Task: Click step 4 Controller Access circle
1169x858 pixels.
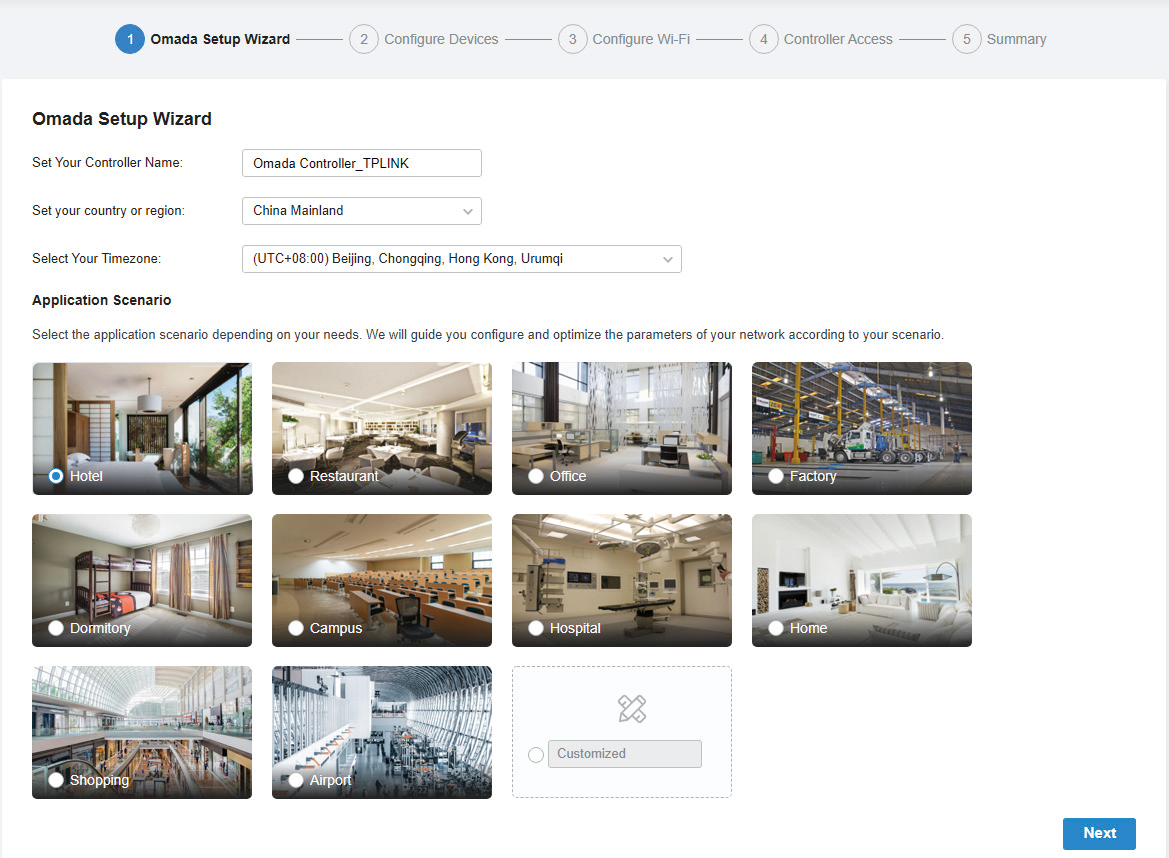Action: 763,39
